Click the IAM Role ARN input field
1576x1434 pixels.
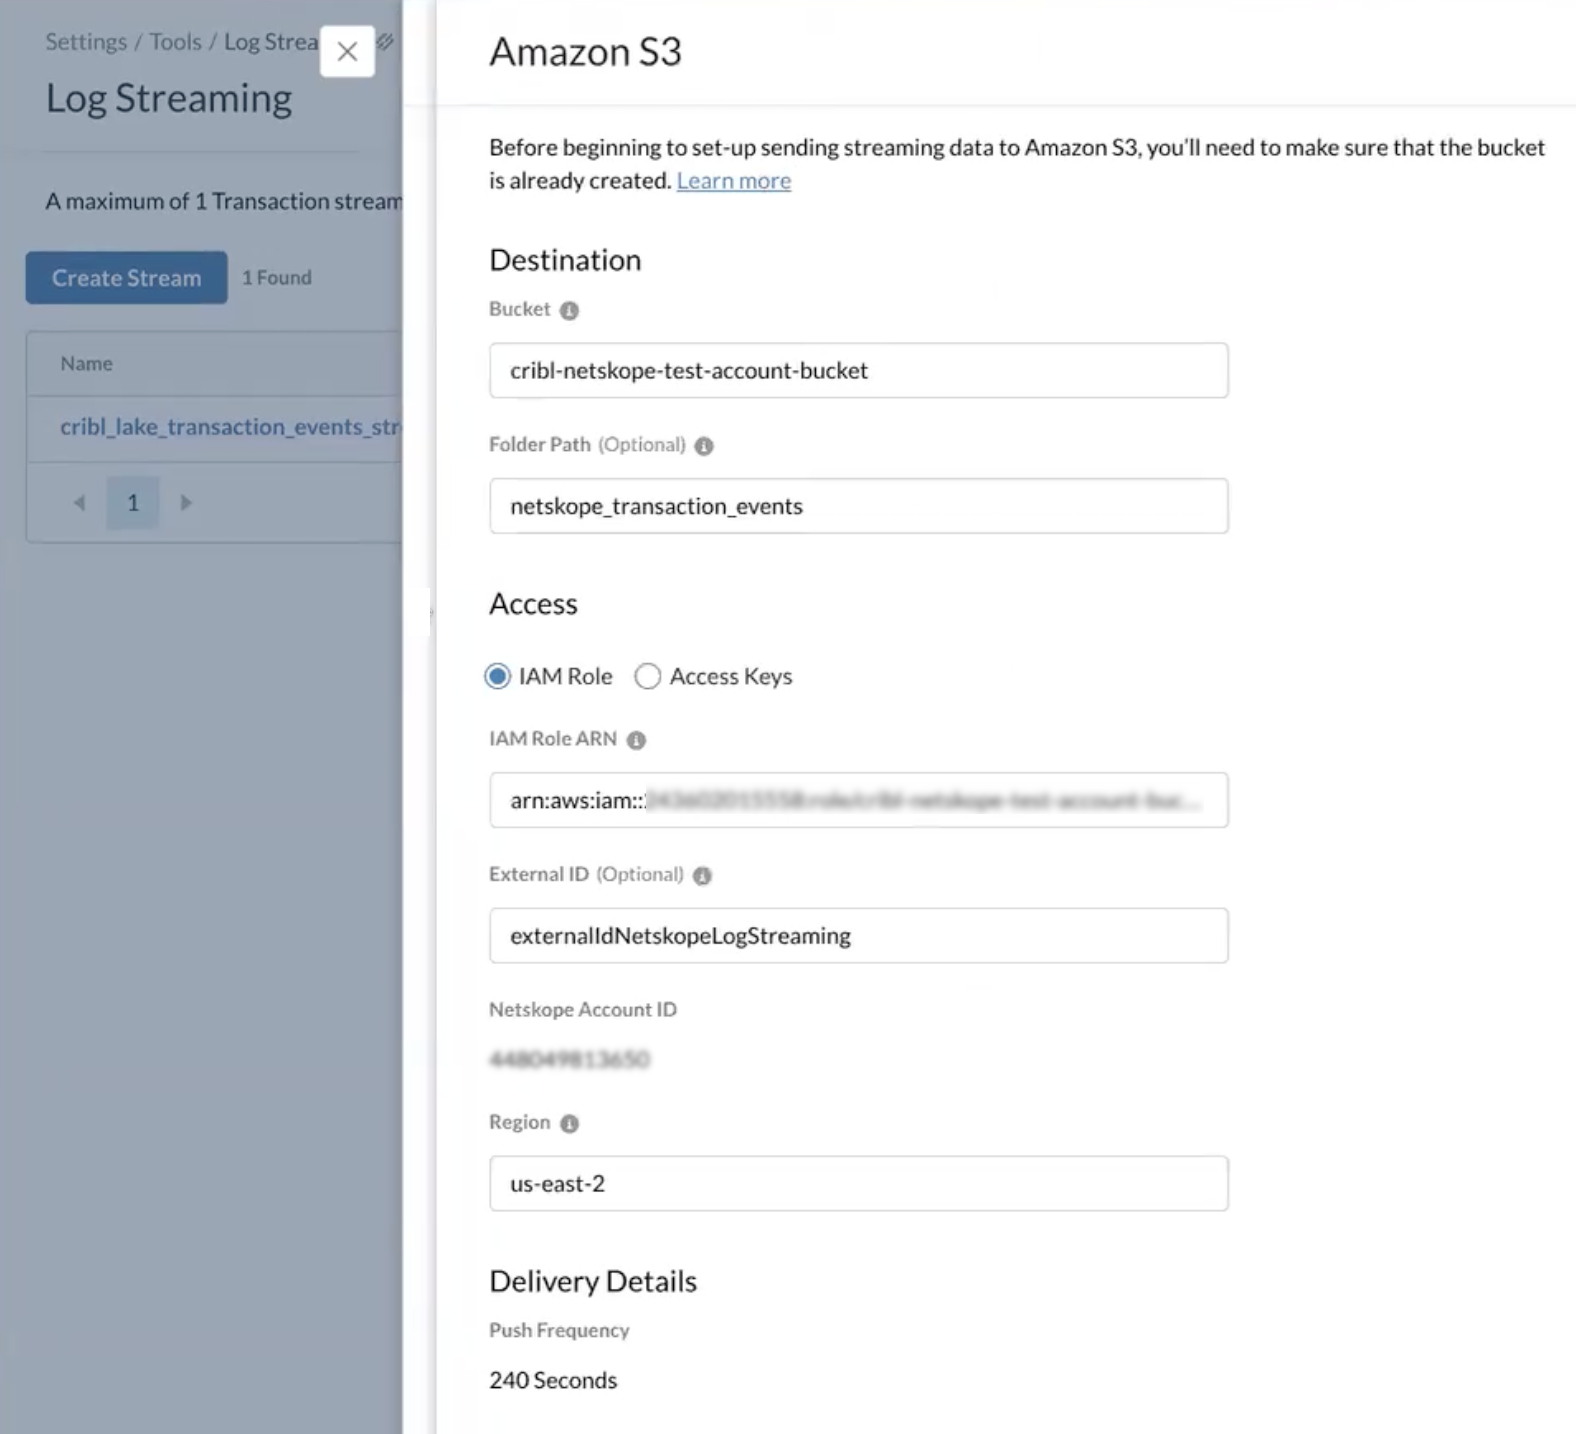coord(858,800)
